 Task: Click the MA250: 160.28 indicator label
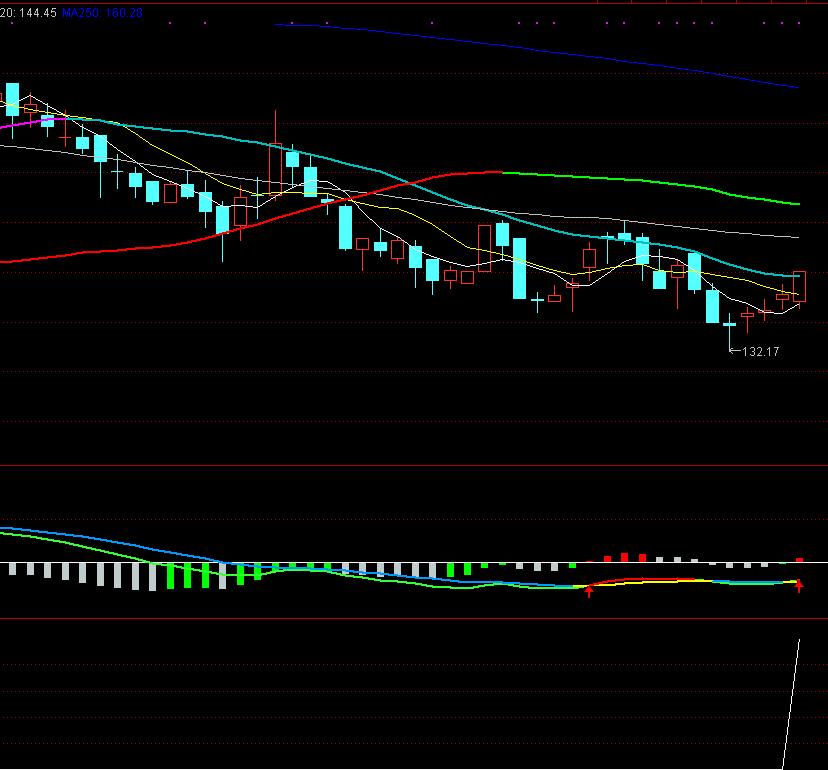pos(102,13)
